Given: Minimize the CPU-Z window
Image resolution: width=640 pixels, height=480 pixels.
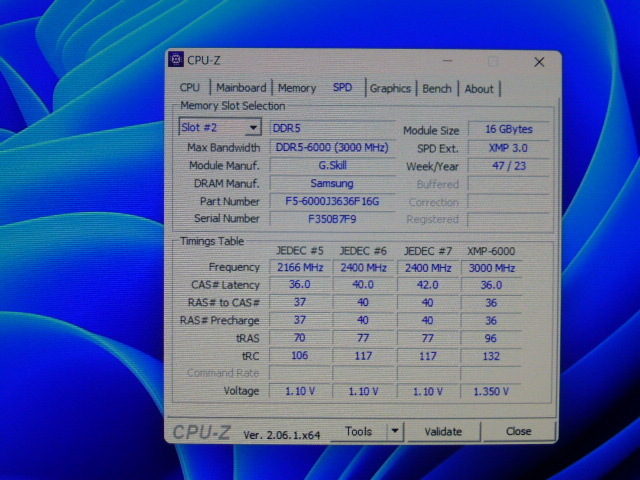Looking at the screenshot, I should tap(447, 61).
